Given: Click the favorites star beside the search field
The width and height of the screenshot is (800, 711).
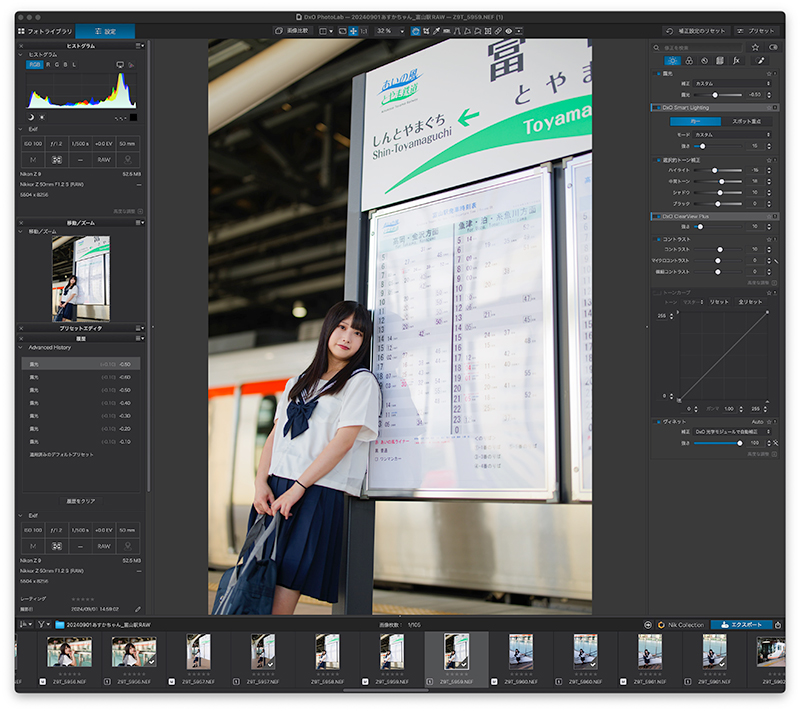Looking at the screenshot, I should tap(755, 47).
